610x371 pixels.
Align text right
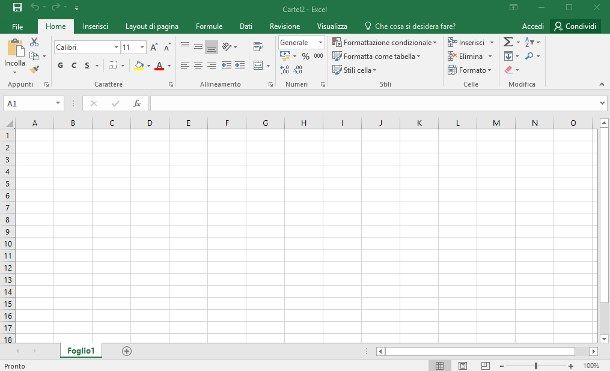pos(211,65)
